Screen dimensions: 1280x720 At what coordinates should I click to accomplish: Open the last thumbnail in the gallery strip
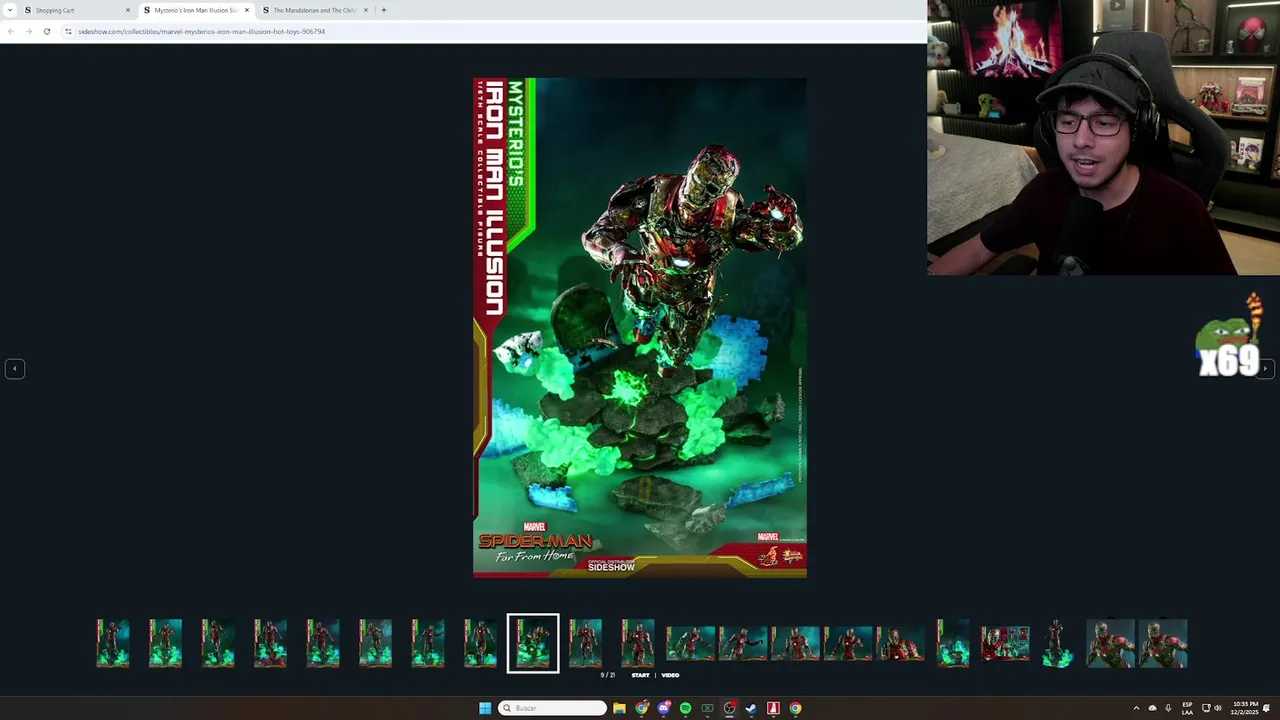(1162, 643)
